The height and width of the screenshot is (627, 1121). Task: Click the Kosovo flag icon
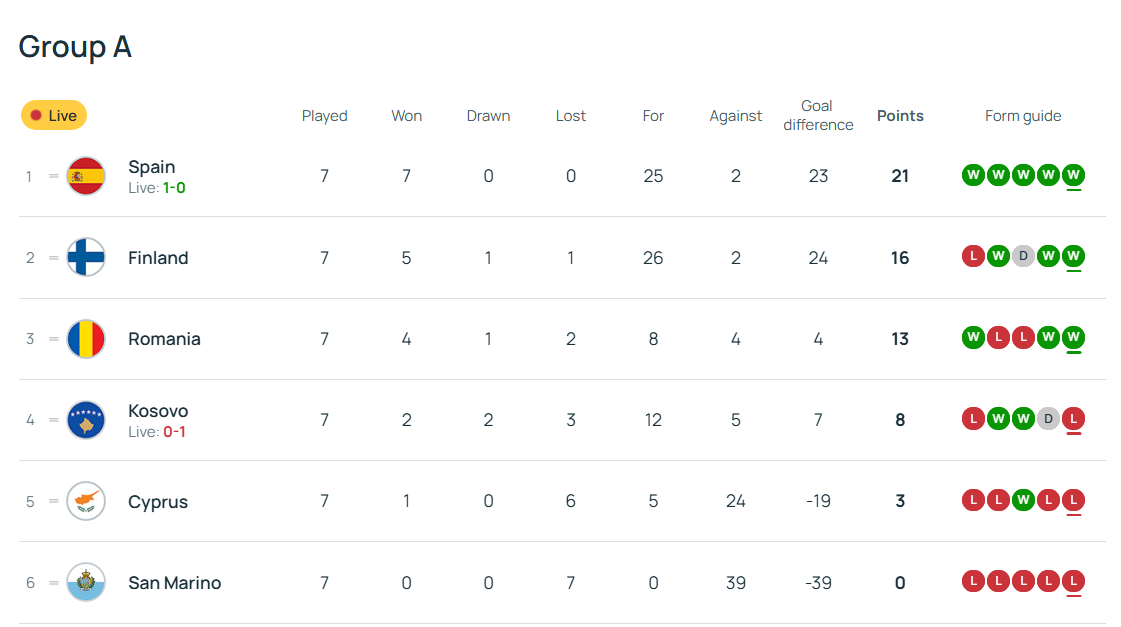[x=86, y=420]
